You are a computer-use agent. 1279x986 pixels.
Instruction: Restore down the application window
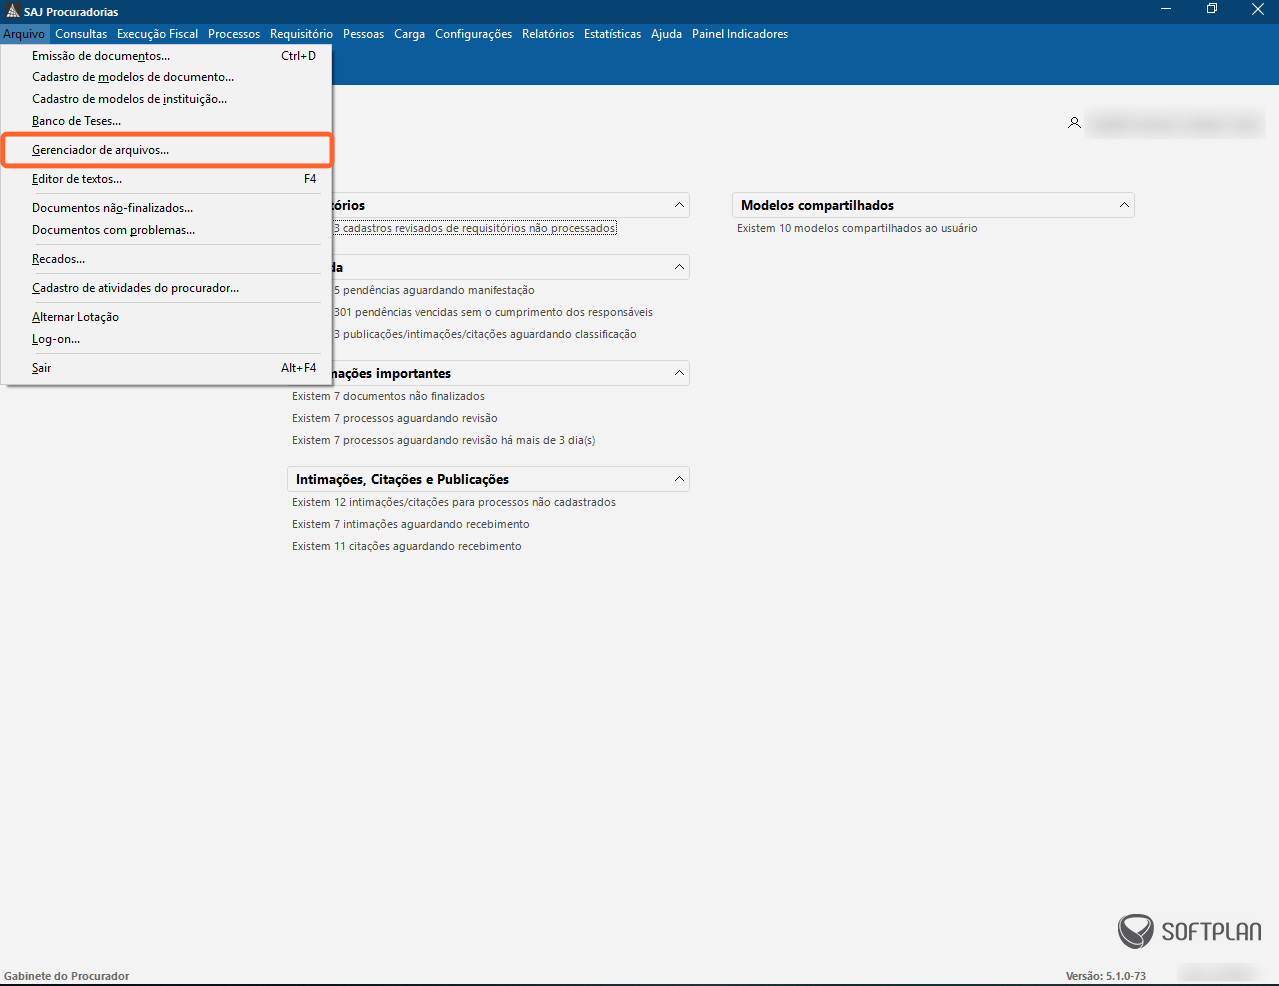click(x=1211, y=10)
